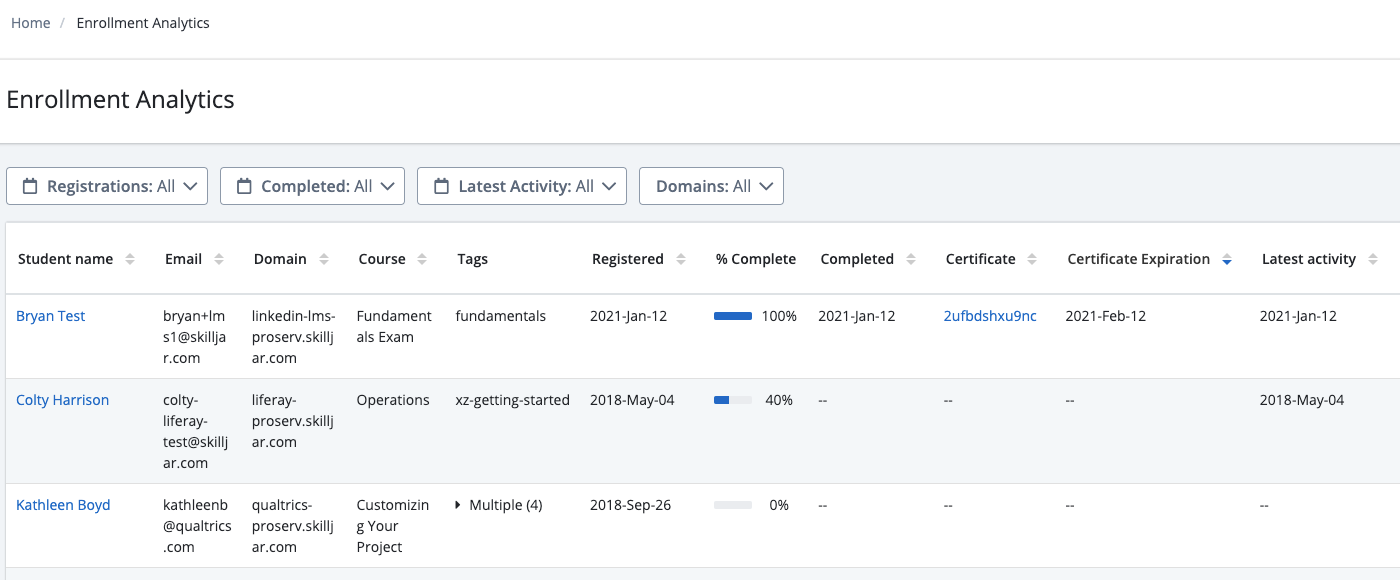Image resolution: width=1400 pixels, height=580 pixels.
Task: Click the Enrollment Analytics page heading
Action: click(121, 100)
